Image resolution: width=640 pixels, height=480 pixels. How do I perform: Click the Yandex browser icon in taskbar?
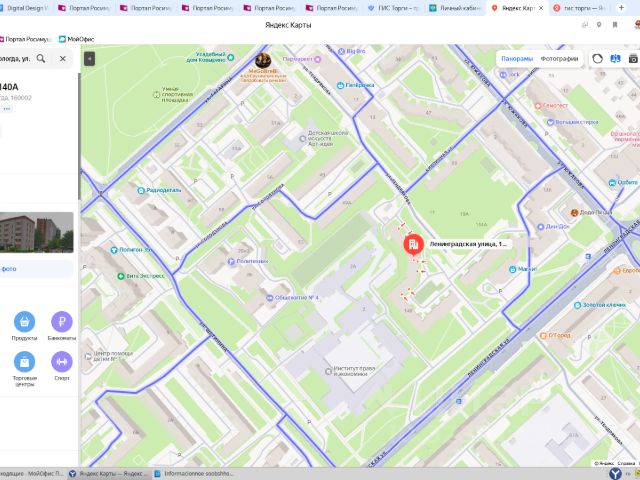point(615,473)
